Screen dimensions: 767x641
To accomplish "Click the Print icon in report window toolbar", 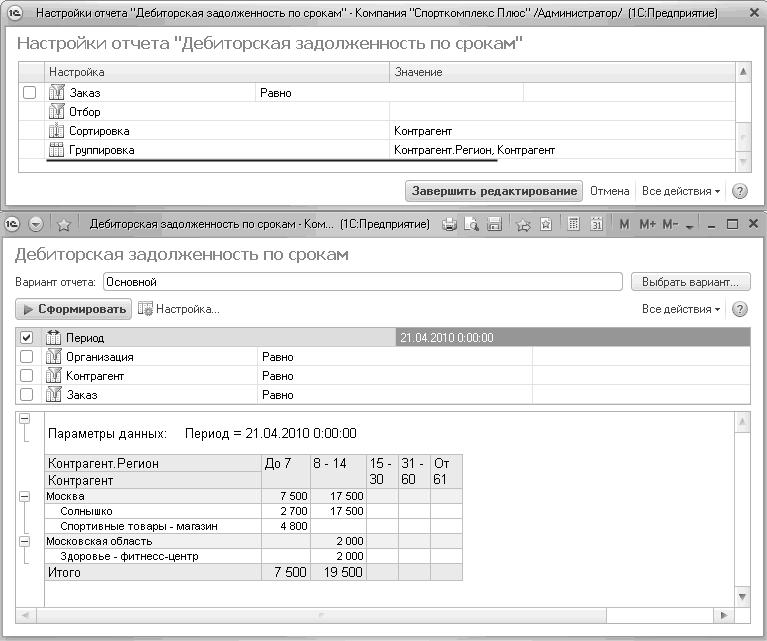I will tap(449, 225).
